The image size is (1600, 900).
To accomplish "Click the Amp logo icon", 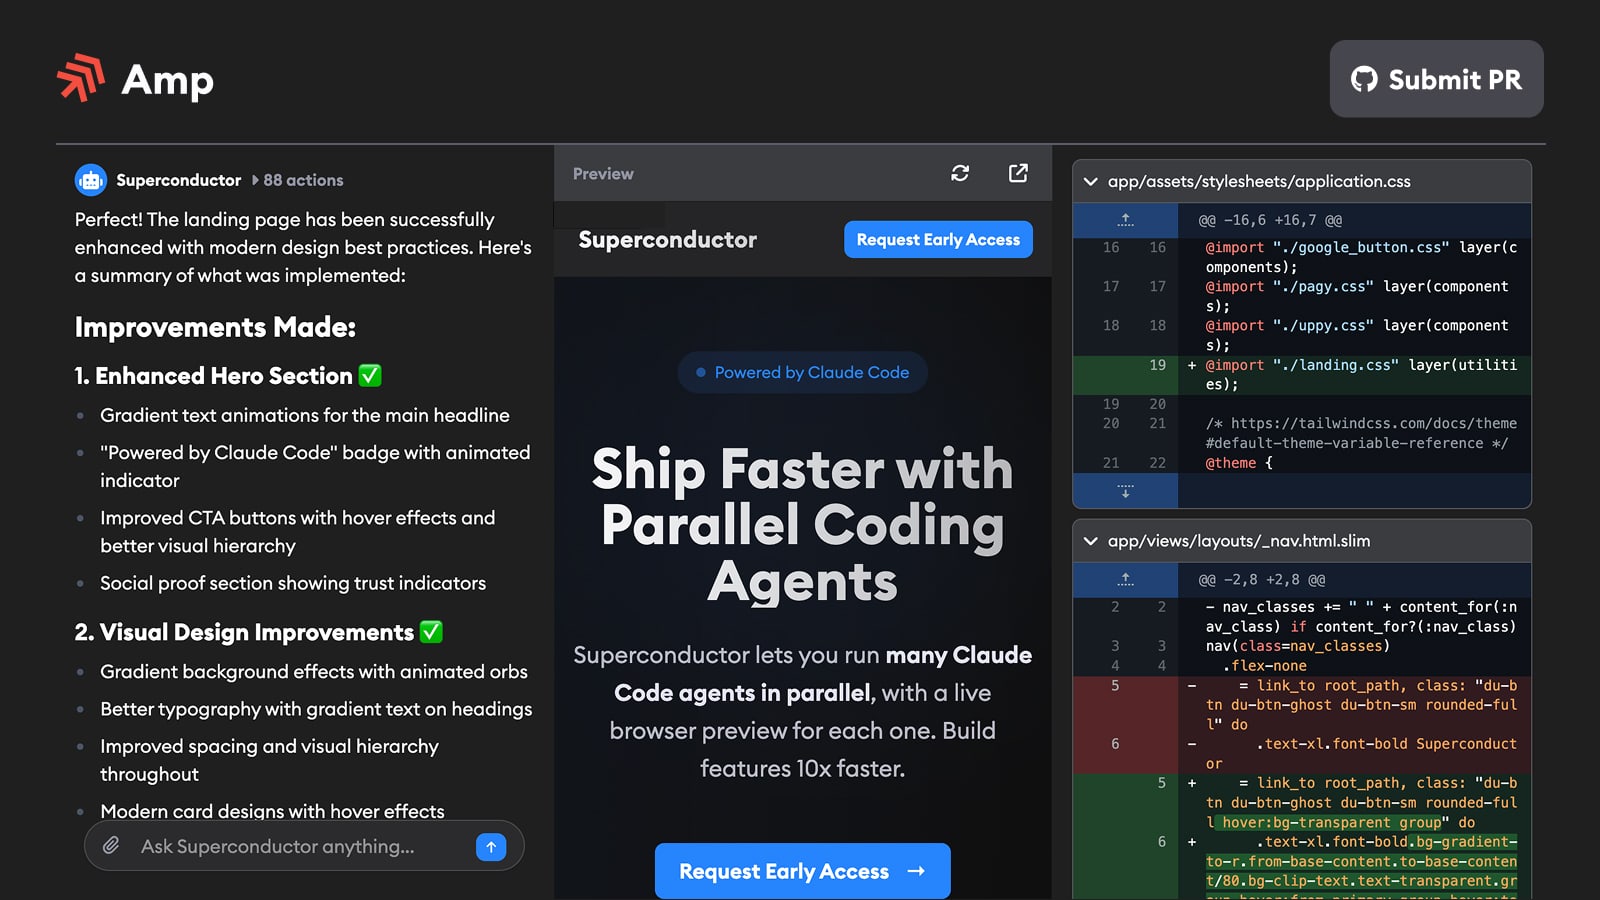I will [x=81, y=78].
